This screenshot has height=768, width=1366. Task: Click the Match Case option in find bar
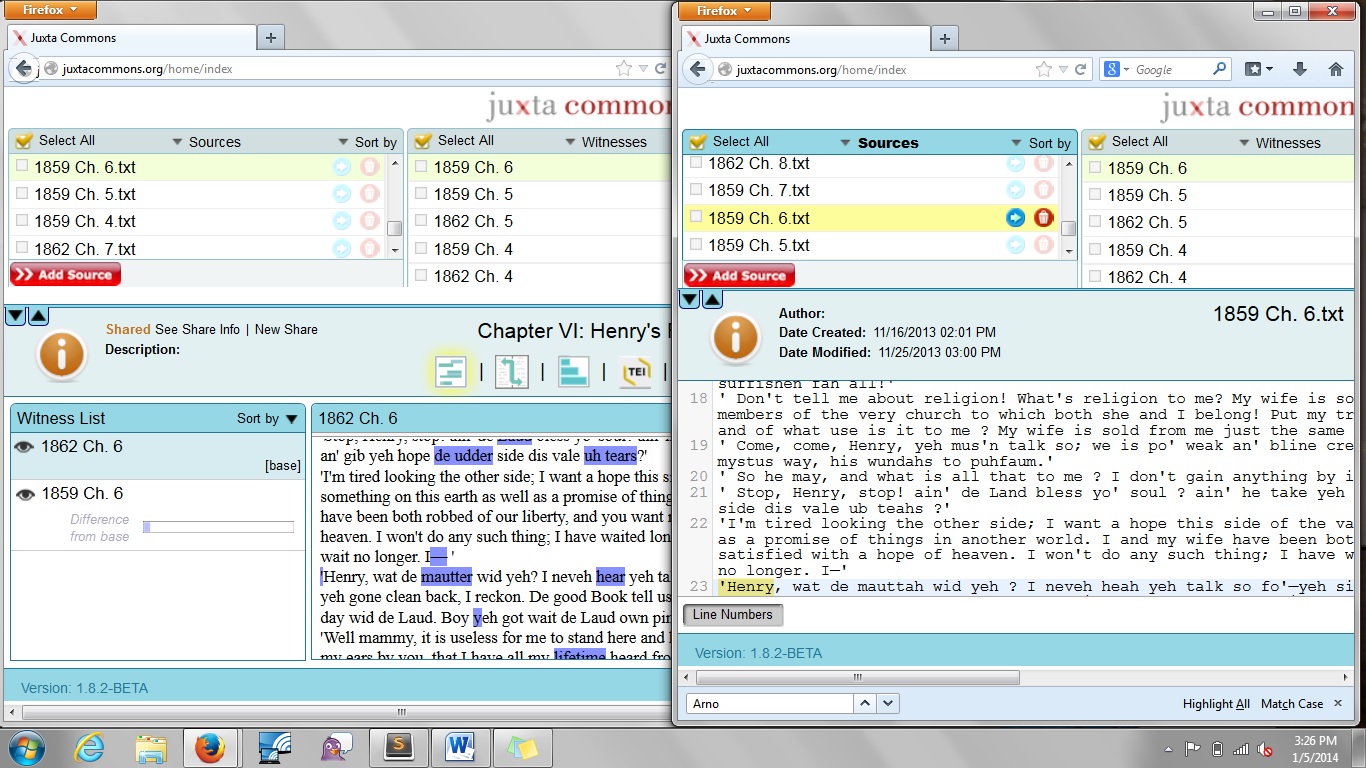pyautogui.click(x=1291, y=704)
